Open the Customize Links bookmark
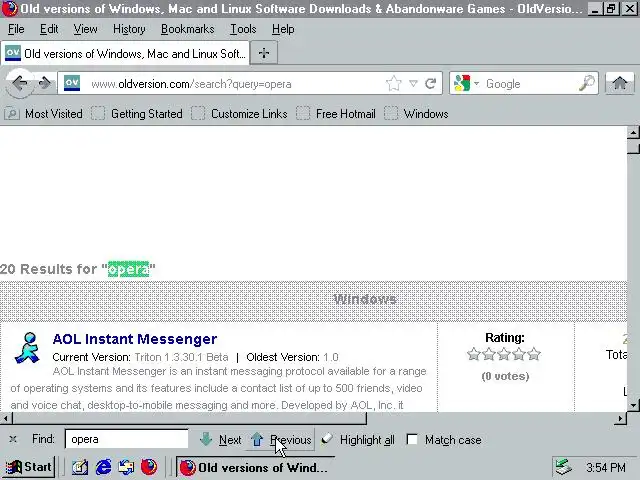The height and width of the screenshot is (480, 640). (240, 113)
